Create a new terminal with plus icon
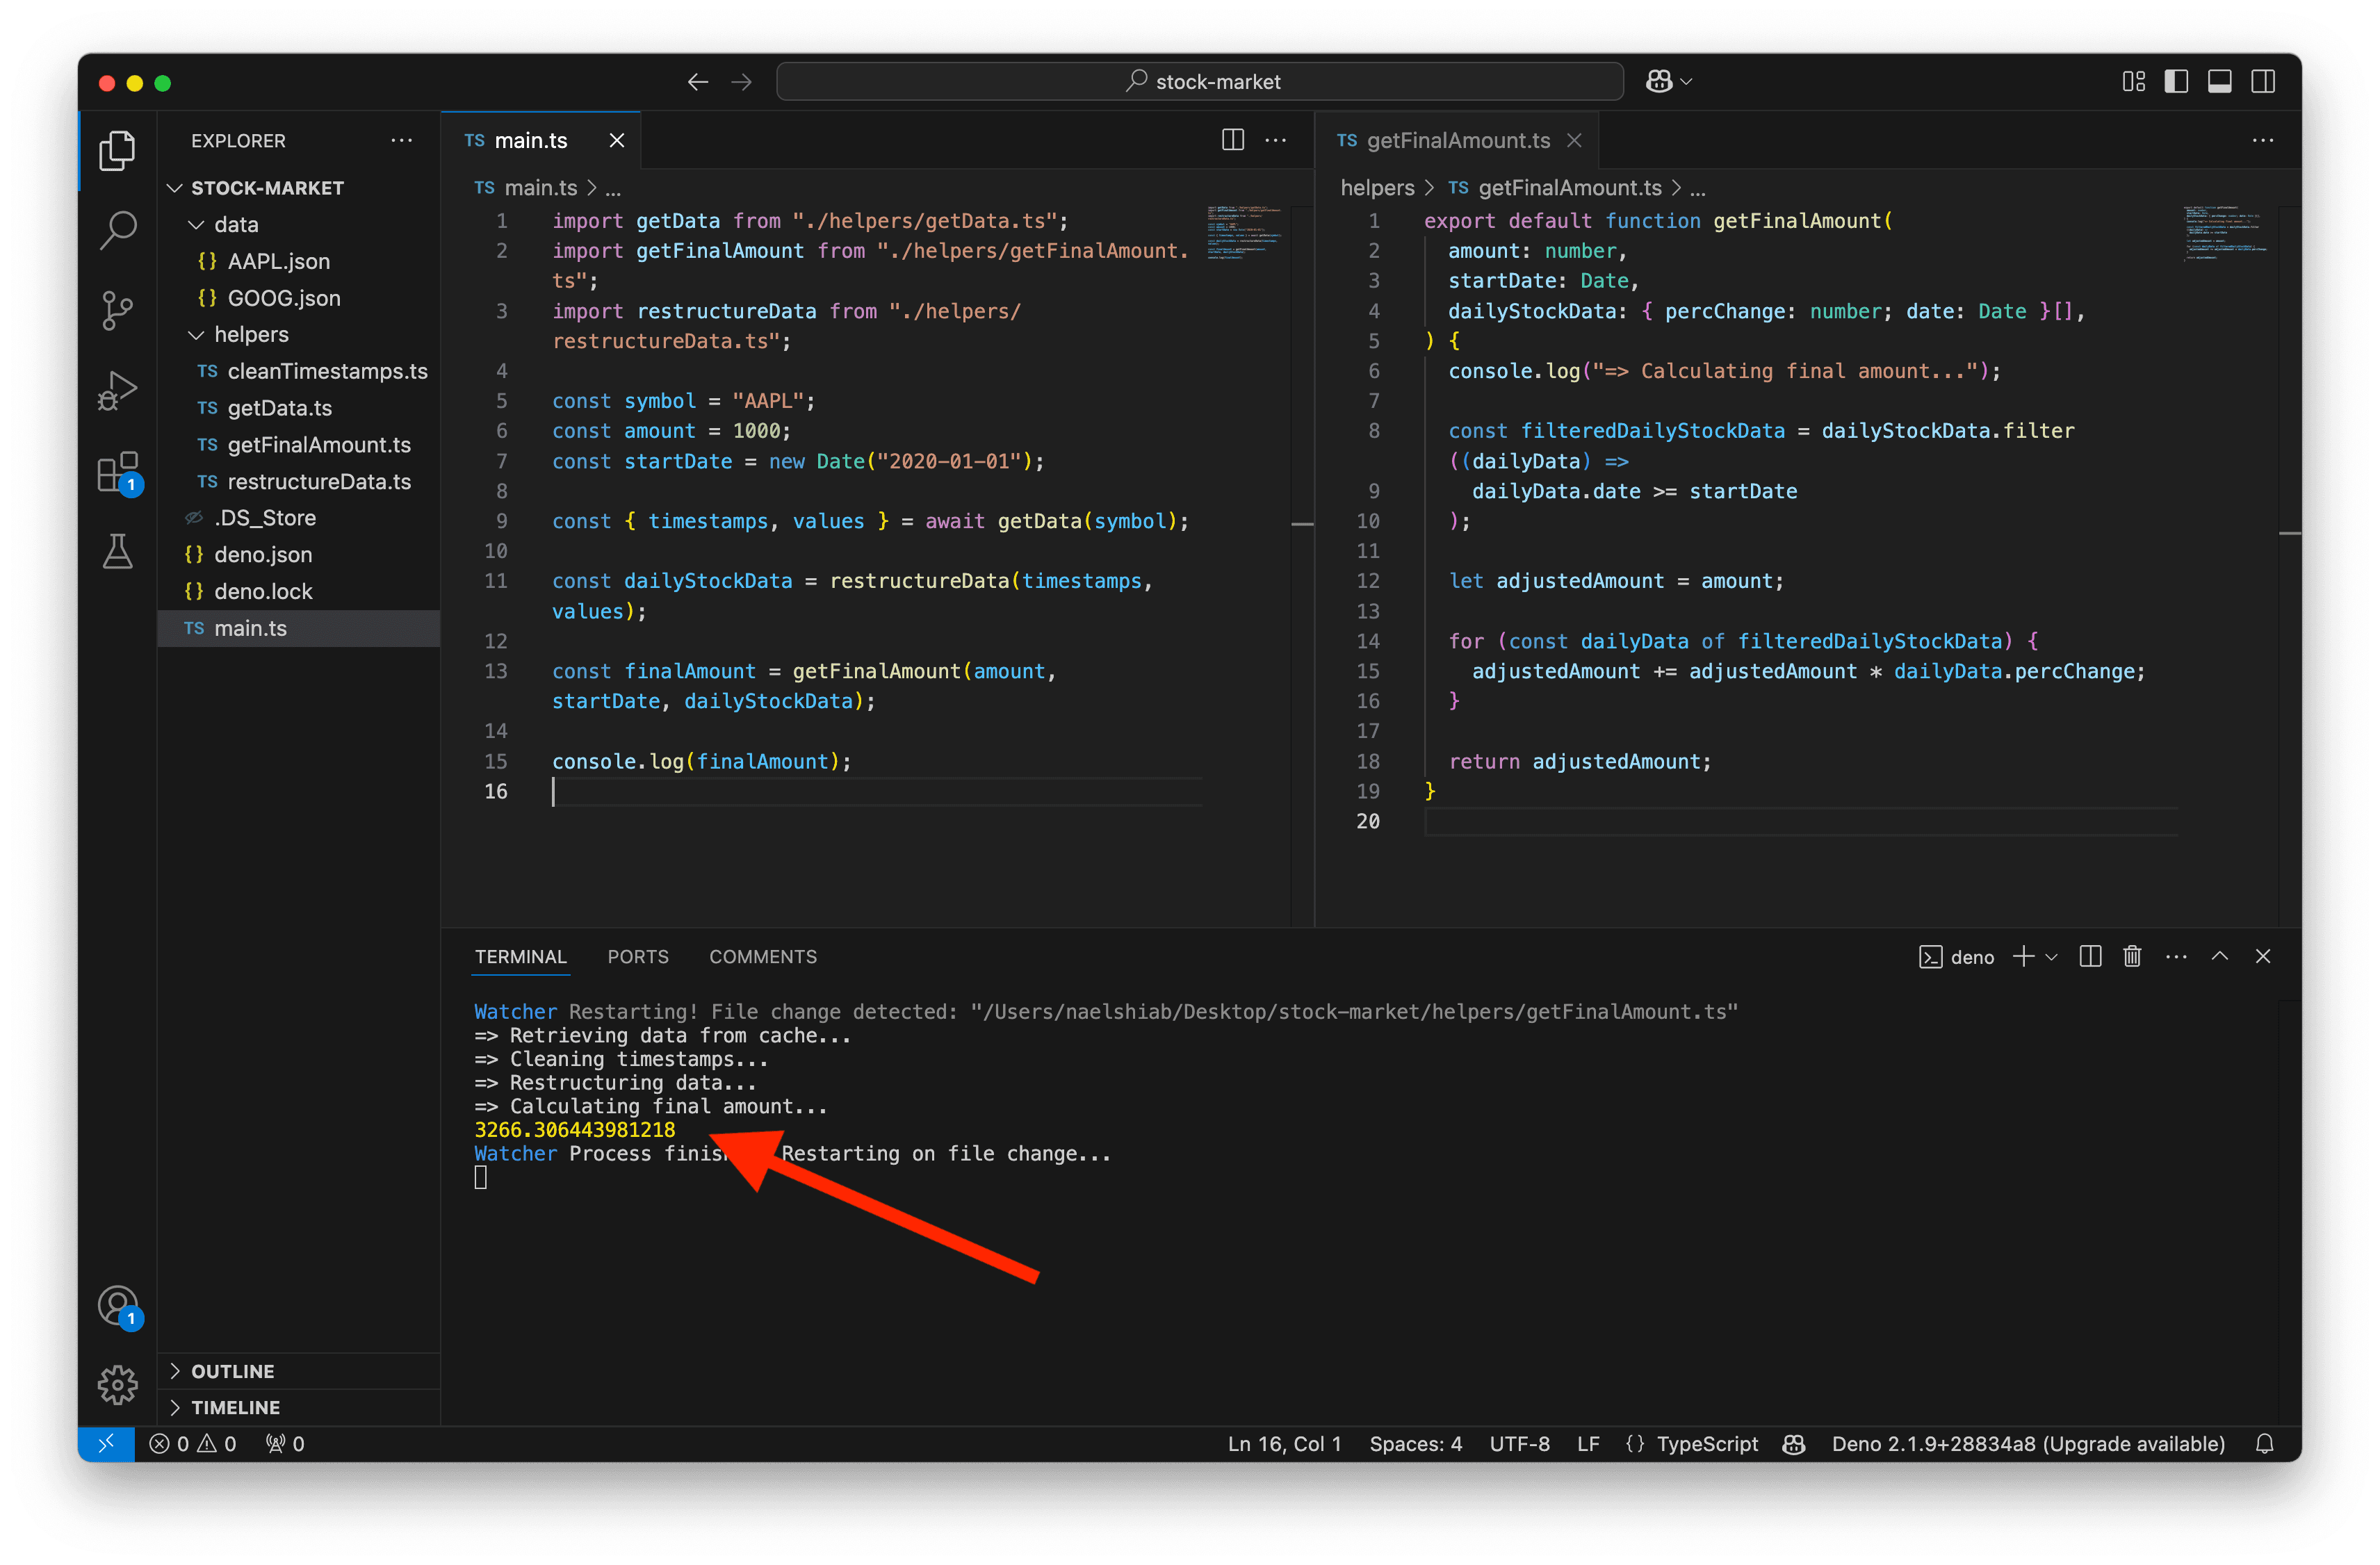This screenshot has width=2380, height=1565. (2023, 957)
